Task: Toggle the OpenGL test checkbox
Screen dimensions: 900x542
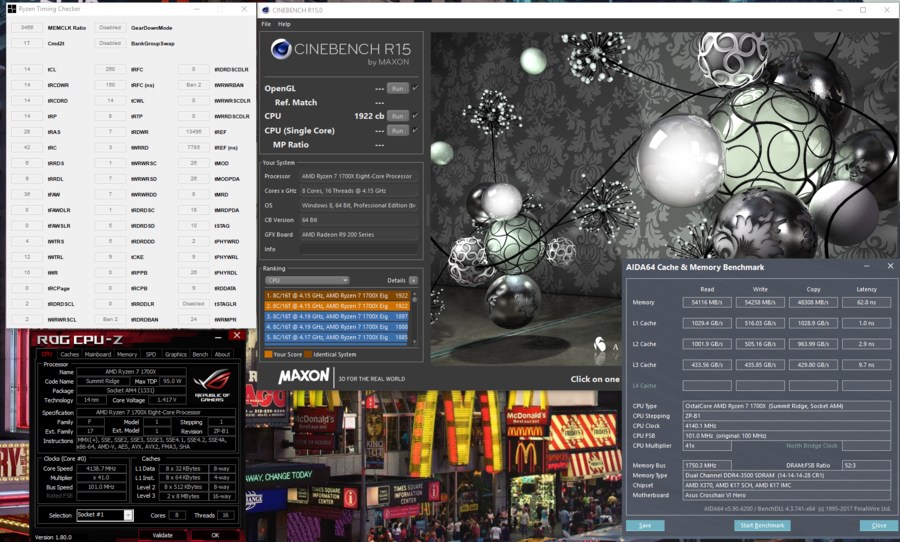Action: [415, 88]
